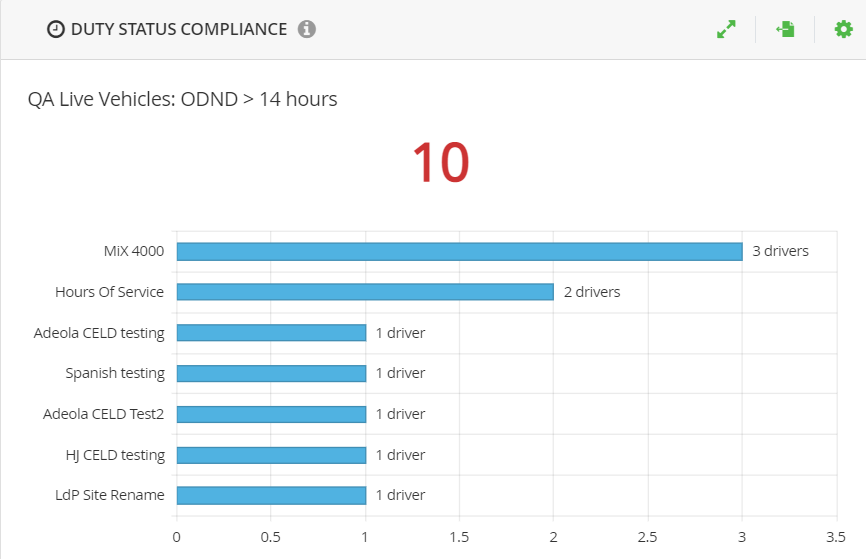
Task: Click the Hours Of Service axis label
Action: 109,292
